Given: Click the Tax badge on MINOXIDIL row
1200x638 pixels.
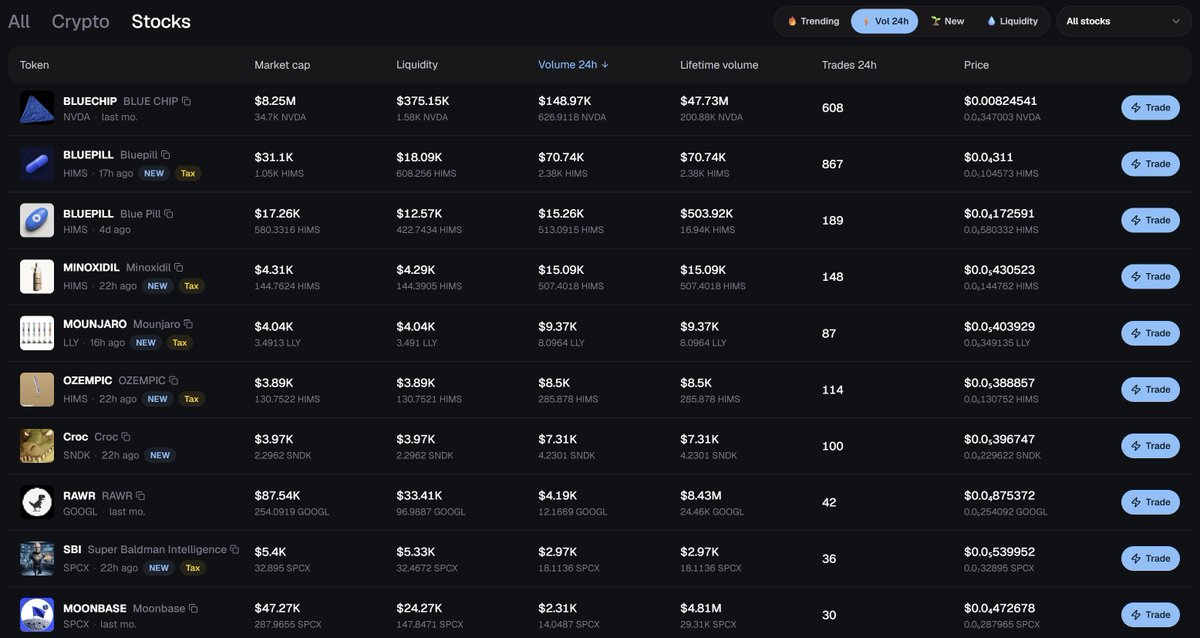Looking at the screenshot, I should (191, 286).
